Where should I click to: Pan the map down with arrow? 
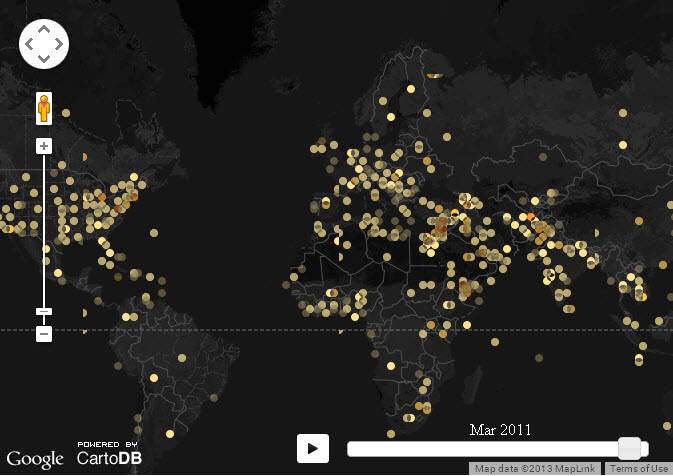coord(44,59)
